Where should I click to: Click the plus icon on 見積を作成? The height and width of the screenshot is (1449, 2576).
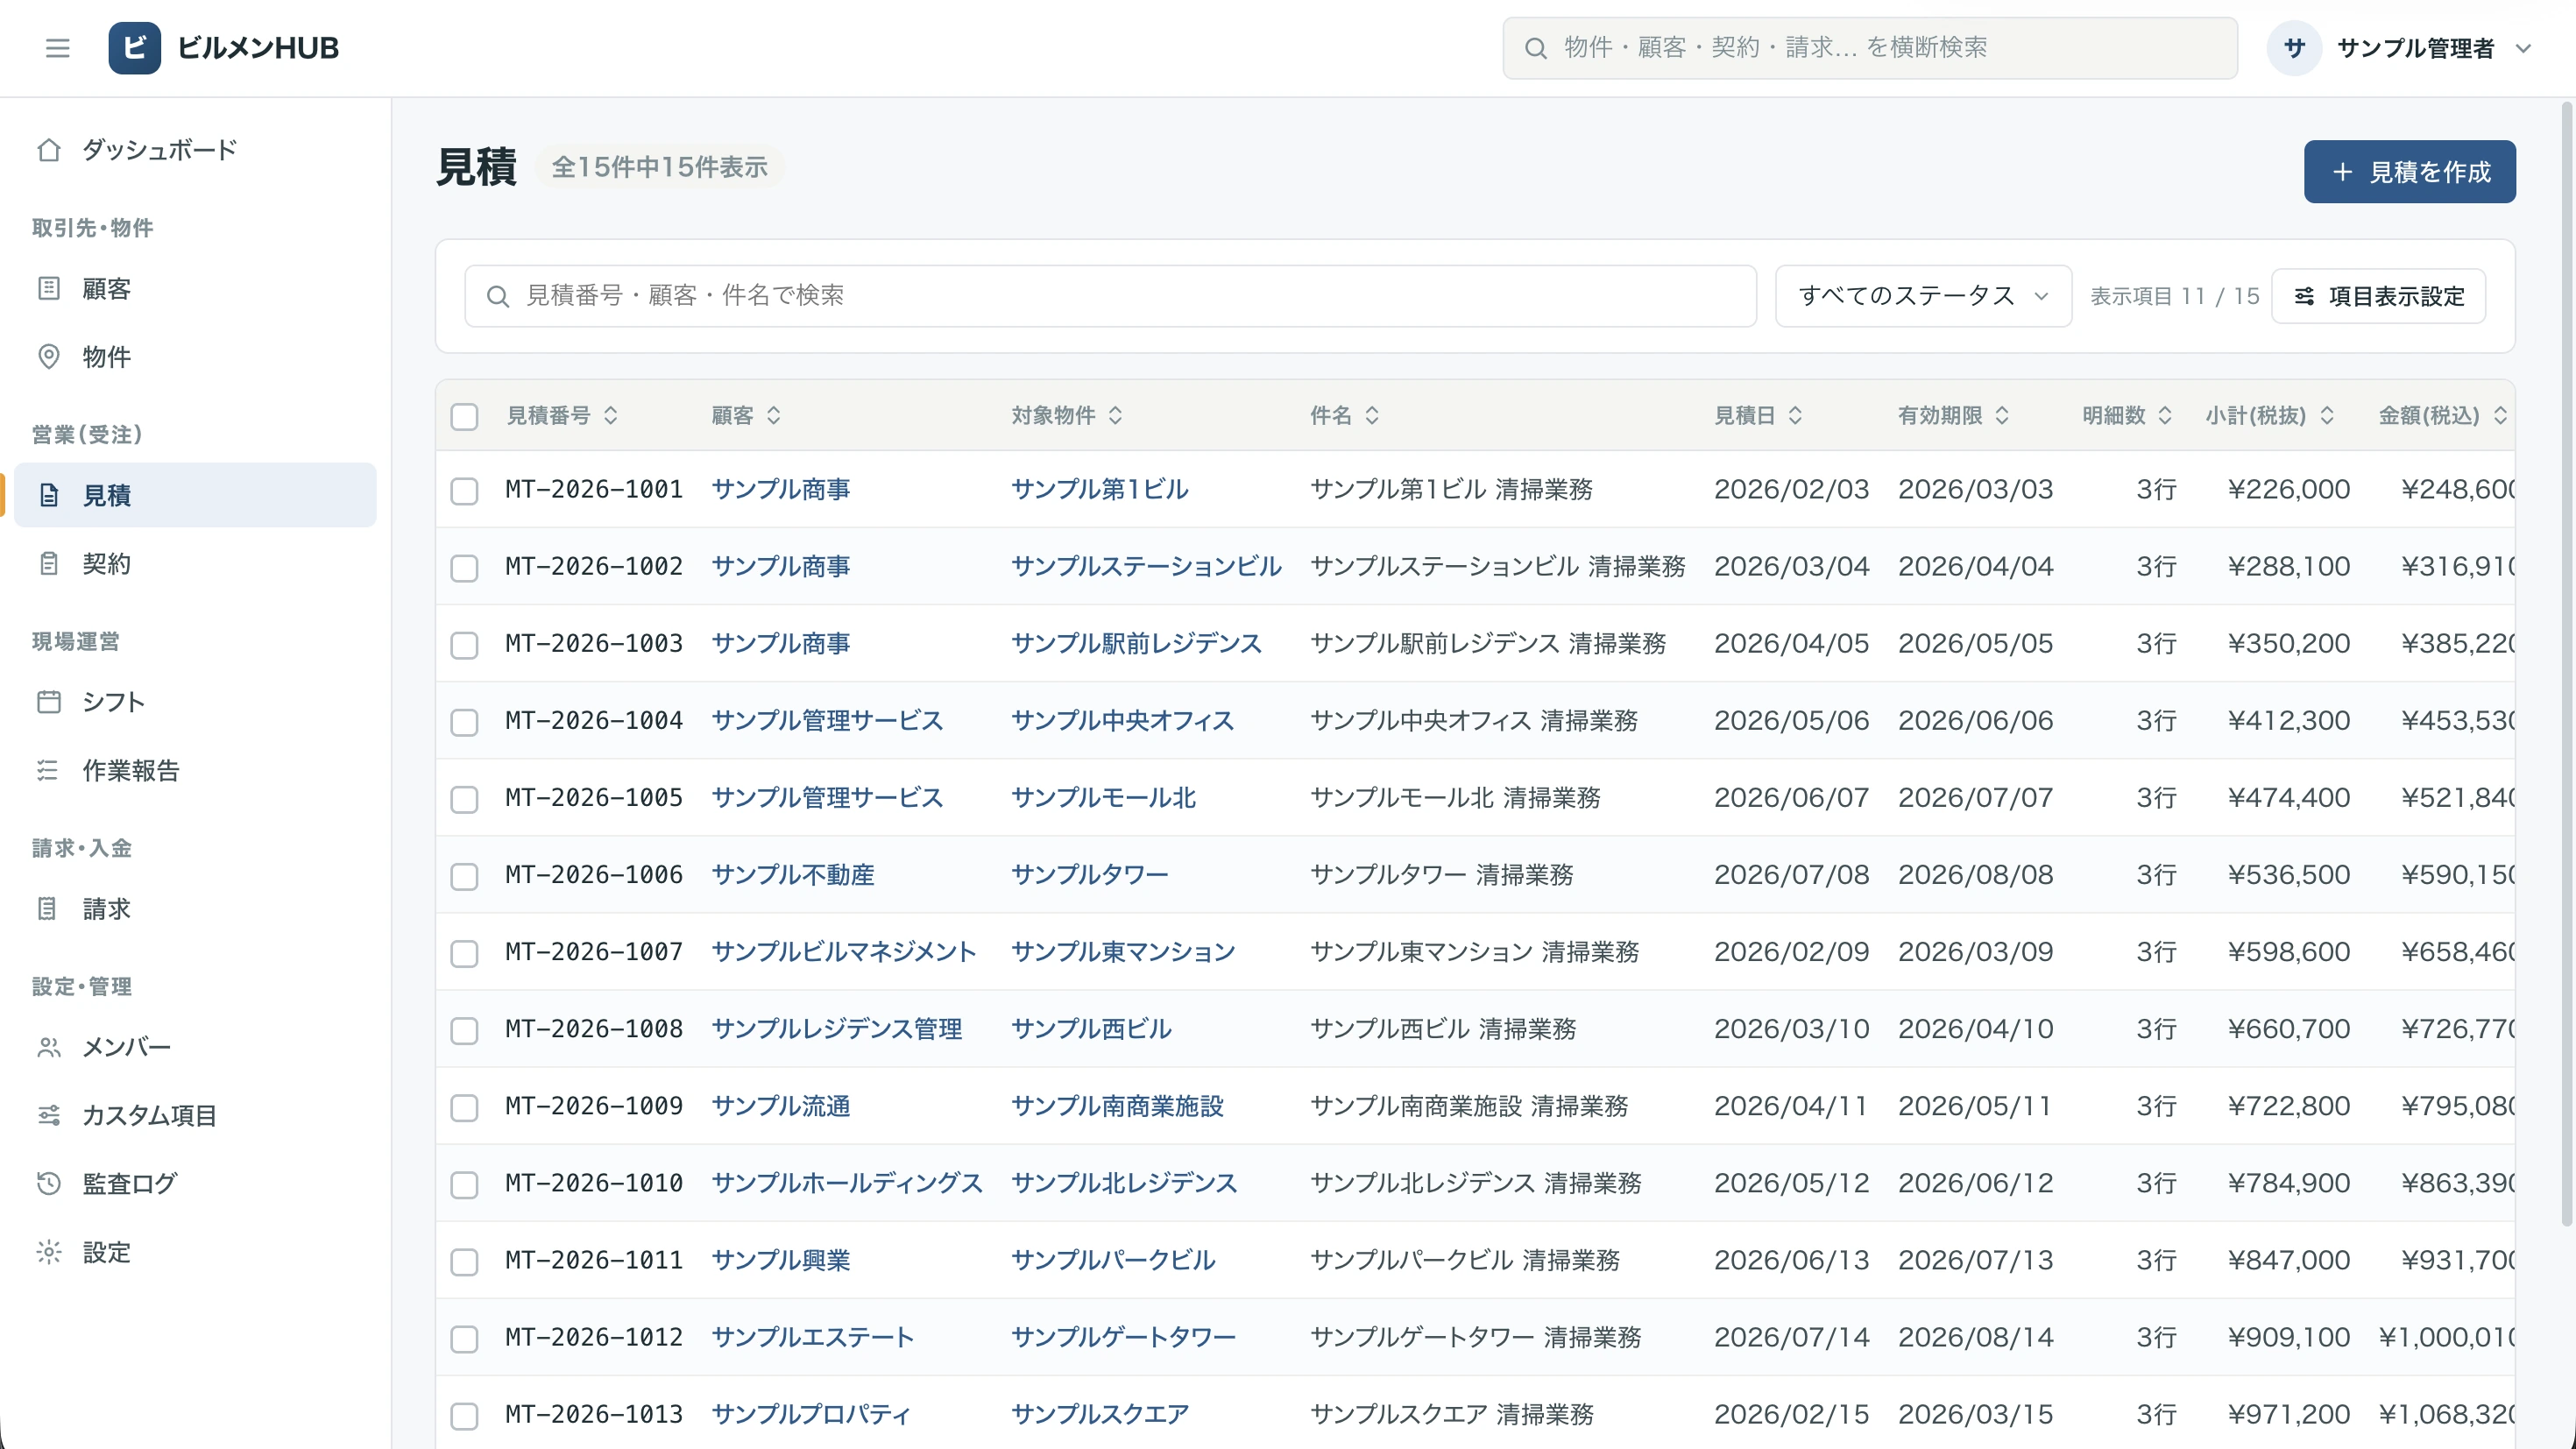2342,172
